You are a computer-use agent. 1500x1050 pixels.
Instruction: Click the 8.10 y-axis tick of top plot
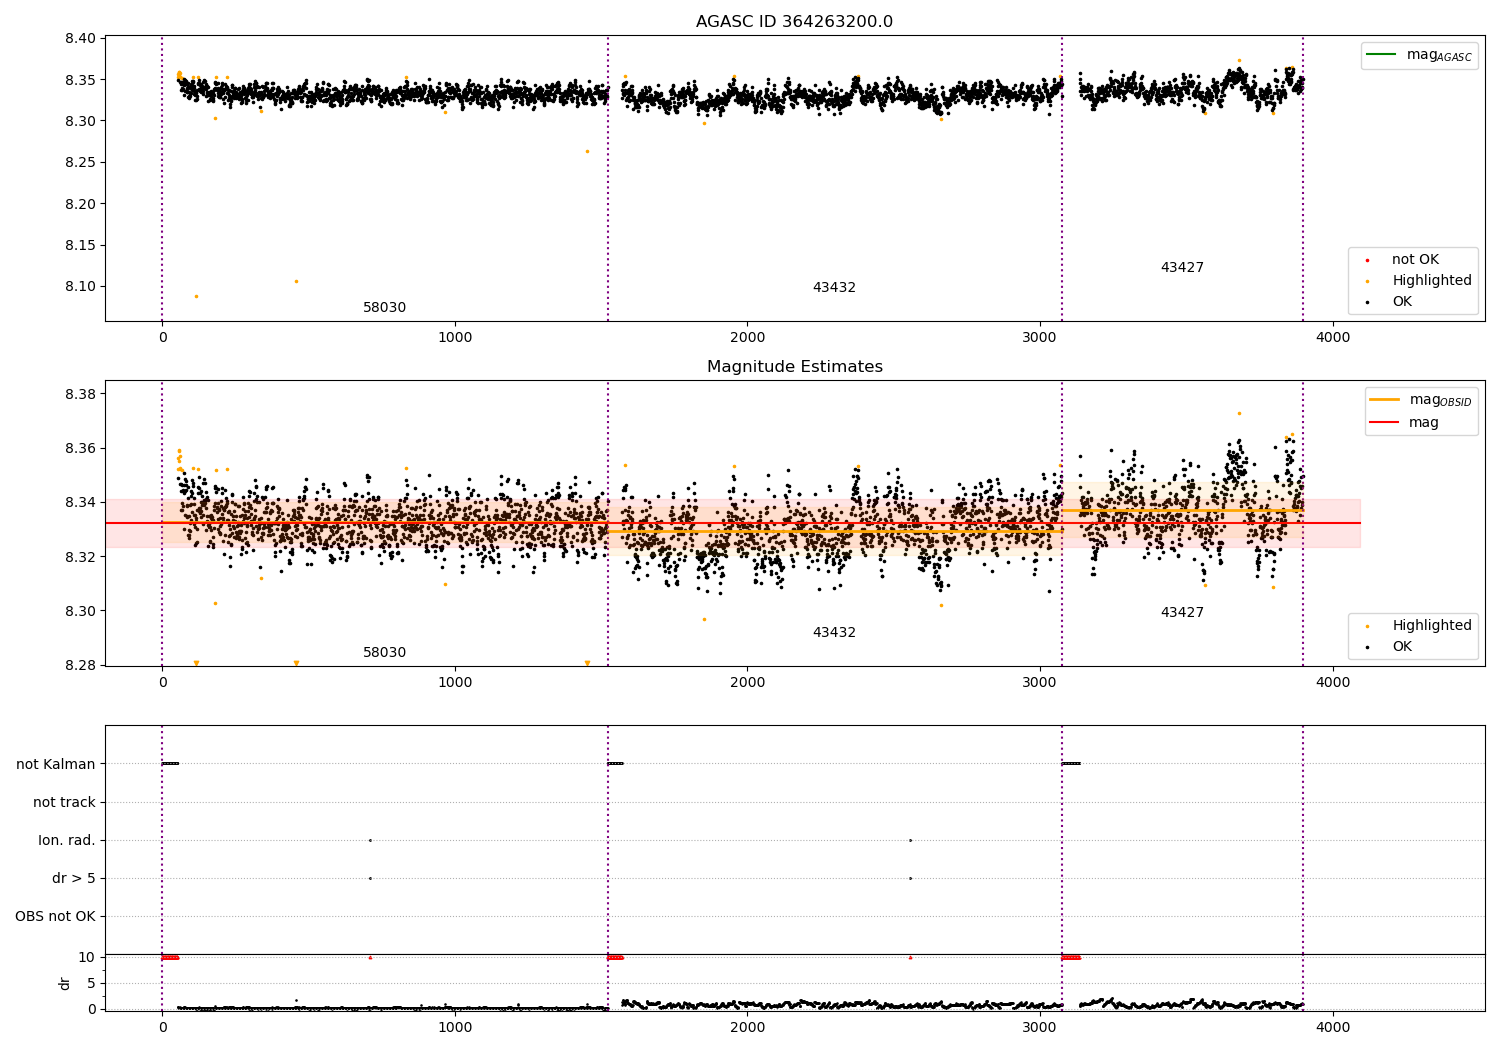[x=80, y=286]
